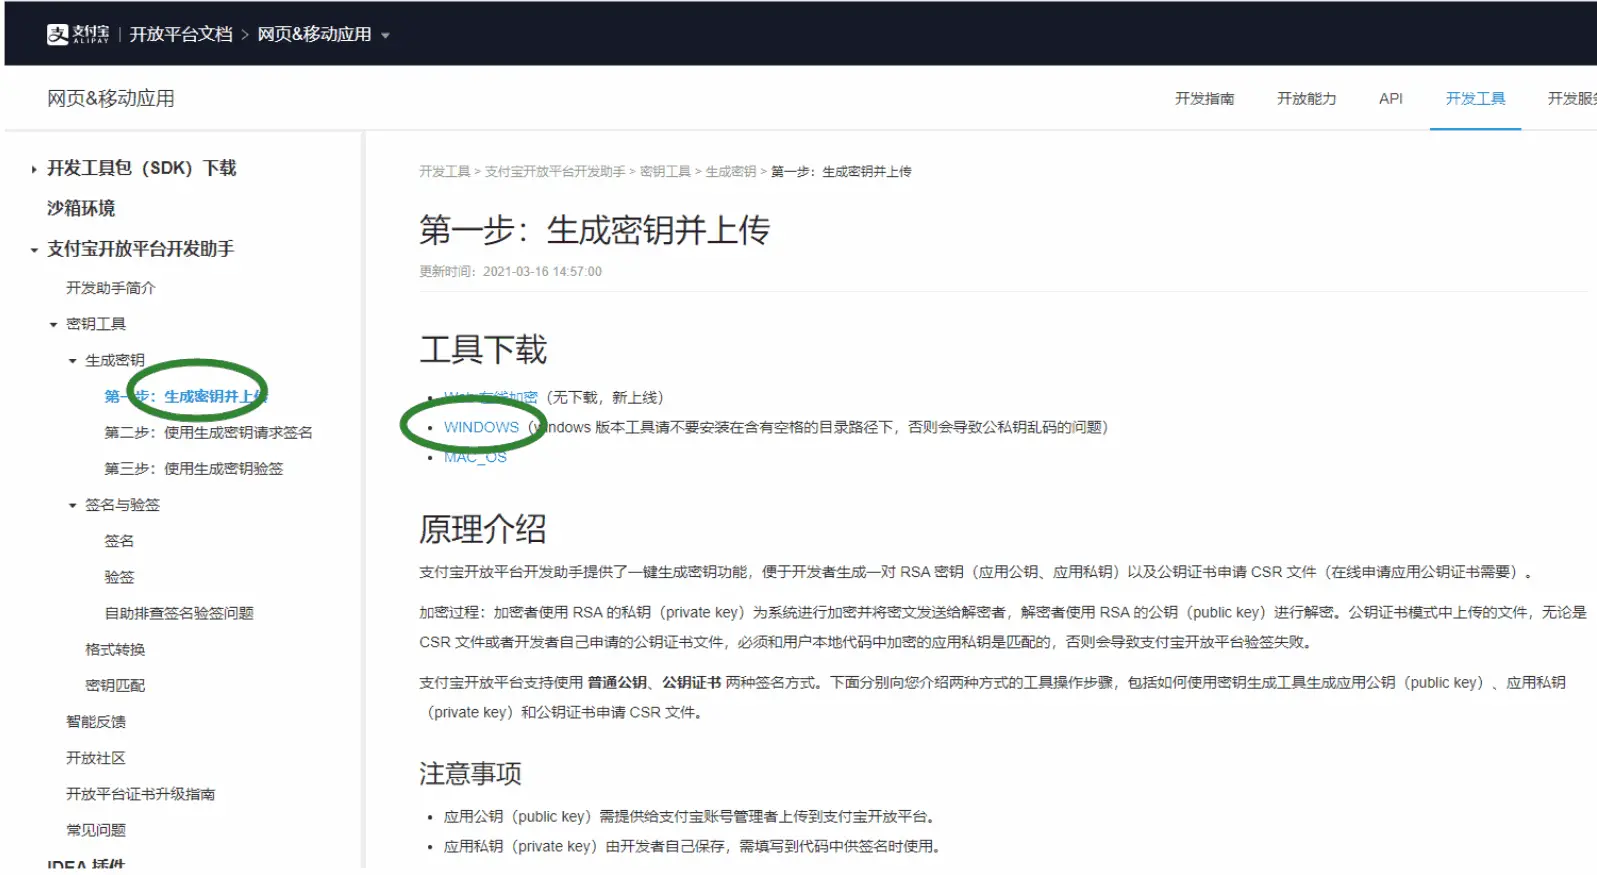The width and height of the screenshot is (1597, 875).
Task: Collapse the 生成密钥 tree node
Action: [72, 361]
